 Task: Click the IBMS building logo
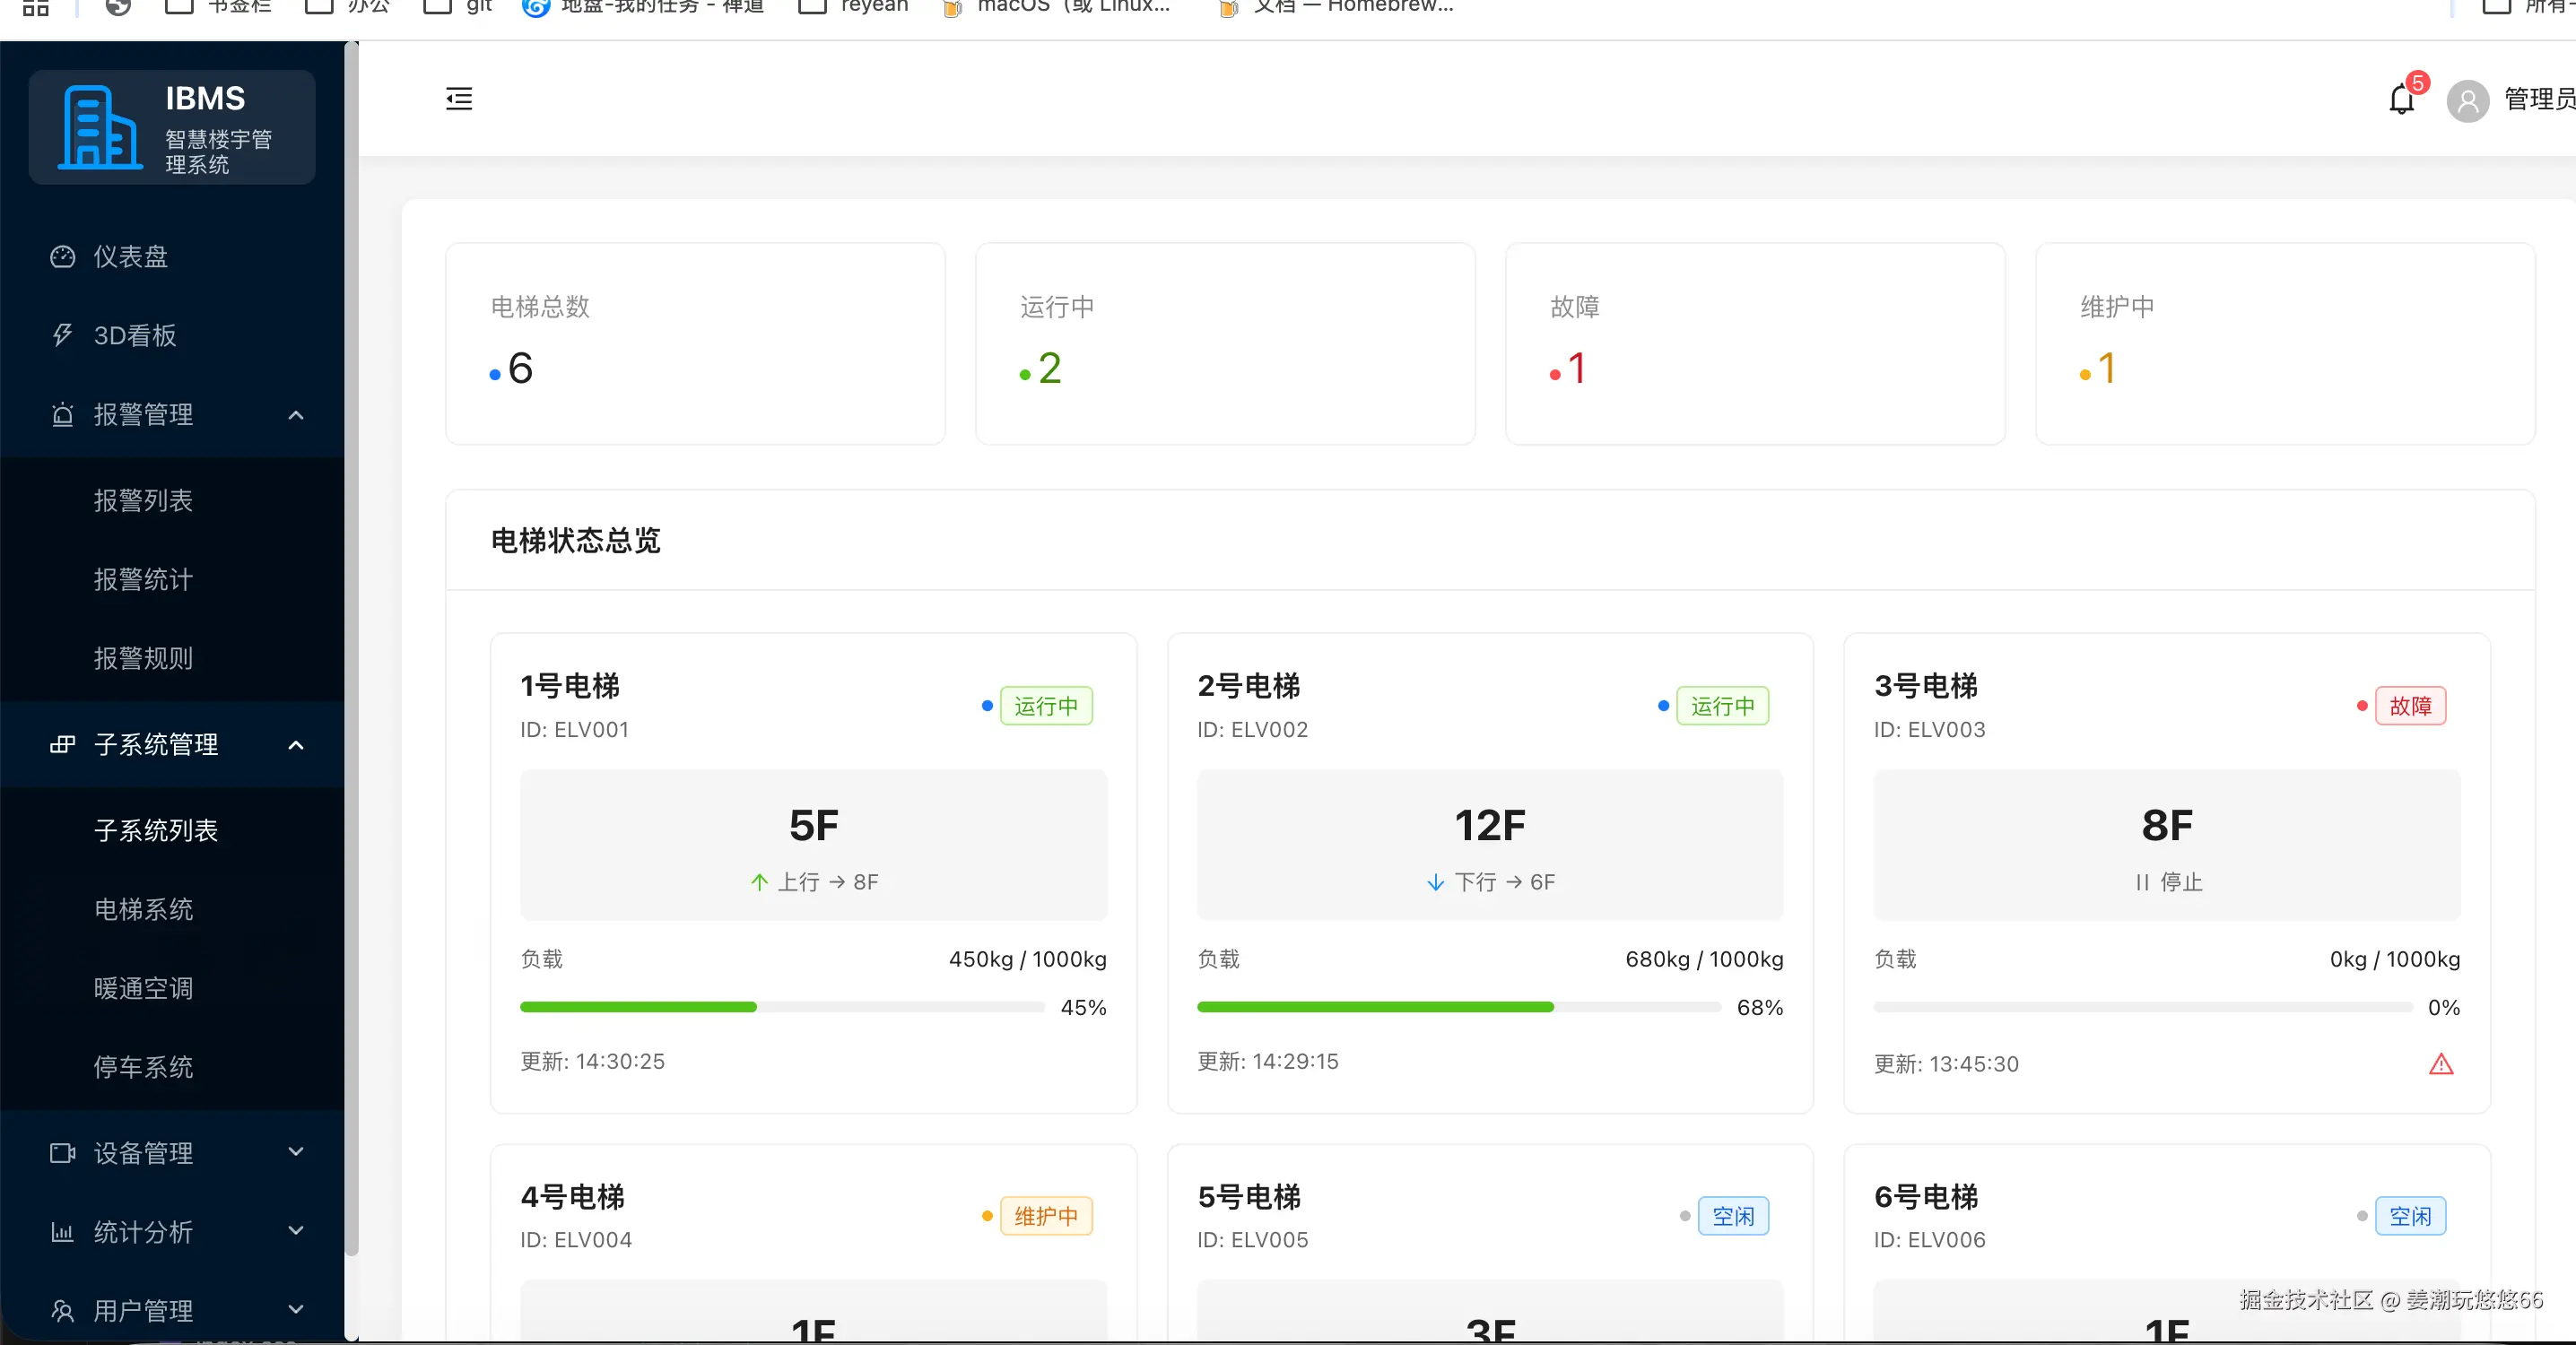click(100, 127)
